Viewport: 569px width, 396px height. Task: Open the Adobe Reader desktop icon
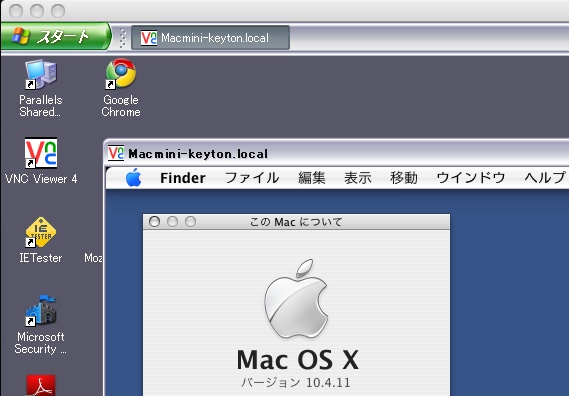[x=41, y=385]
